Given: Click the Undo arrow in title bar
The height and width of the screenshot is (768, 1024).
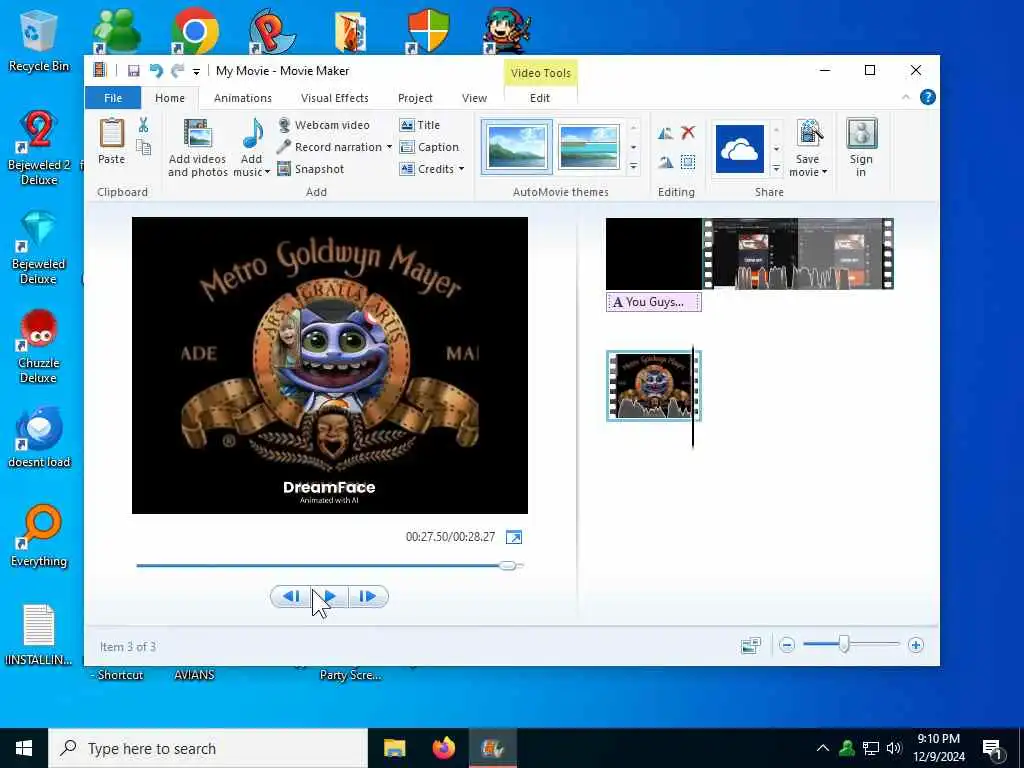Looking at the screenshot, I should pyautogui.click(x=155, y=71).
